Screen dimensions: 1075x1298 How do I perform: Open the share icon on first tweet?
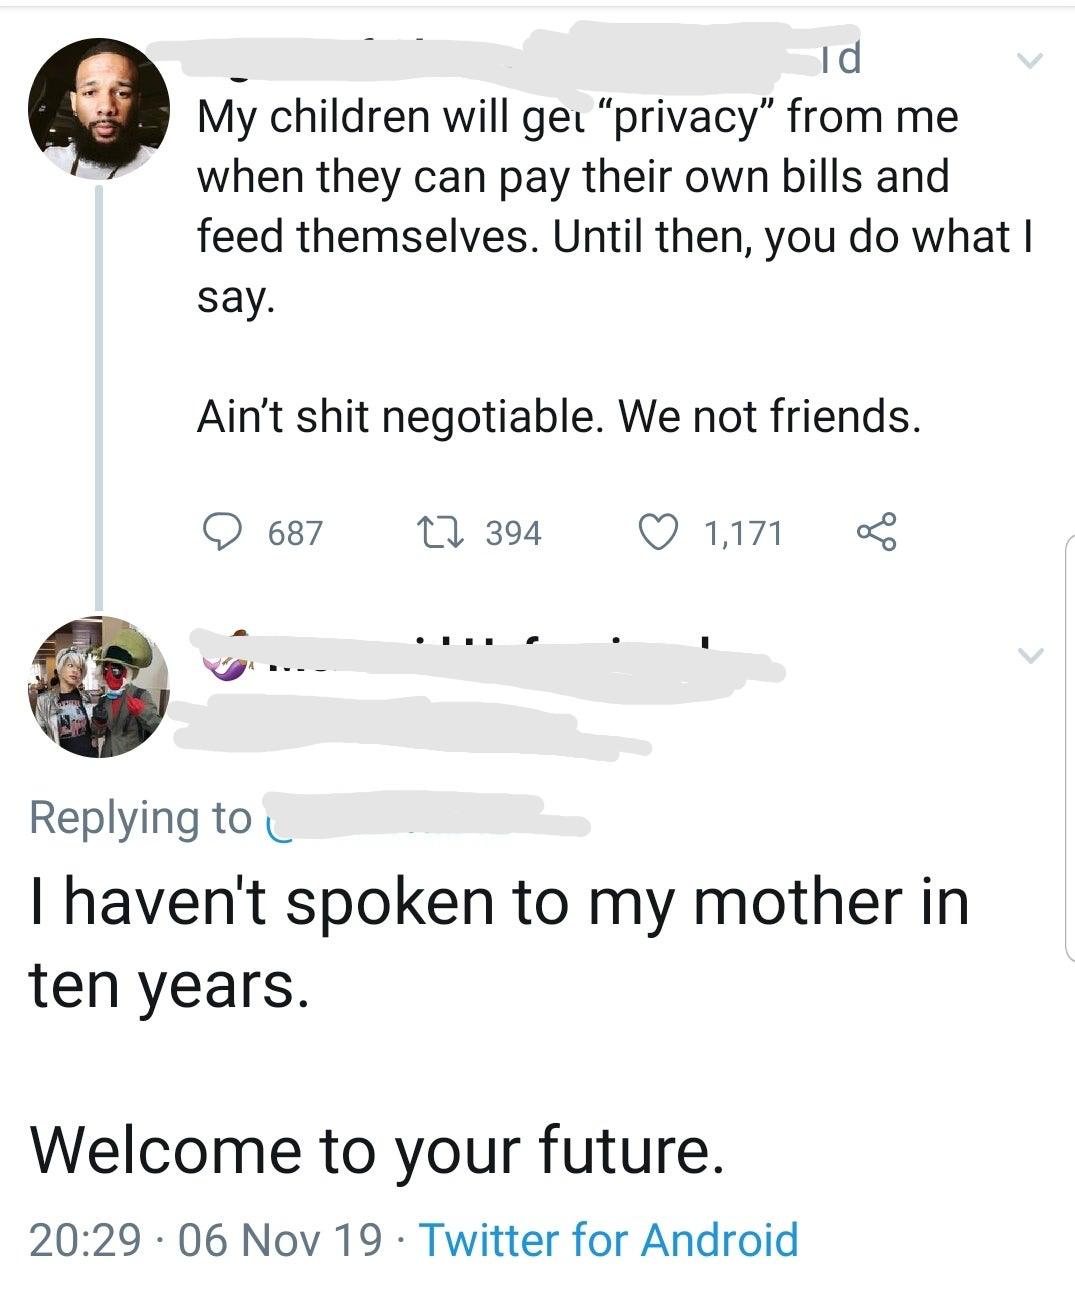876,532
